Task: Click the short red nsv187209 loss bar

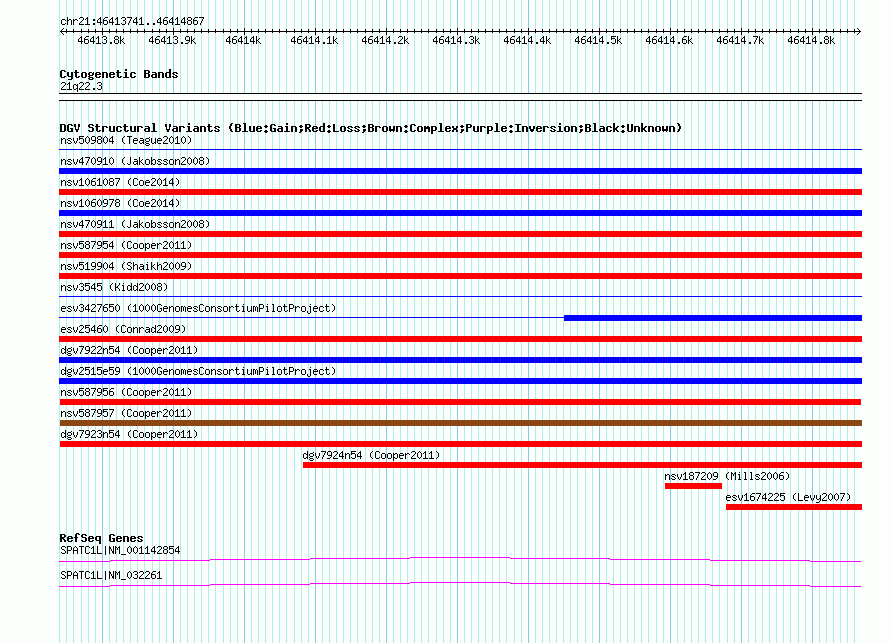Action: pyautogui.click(x=693, y=486)
